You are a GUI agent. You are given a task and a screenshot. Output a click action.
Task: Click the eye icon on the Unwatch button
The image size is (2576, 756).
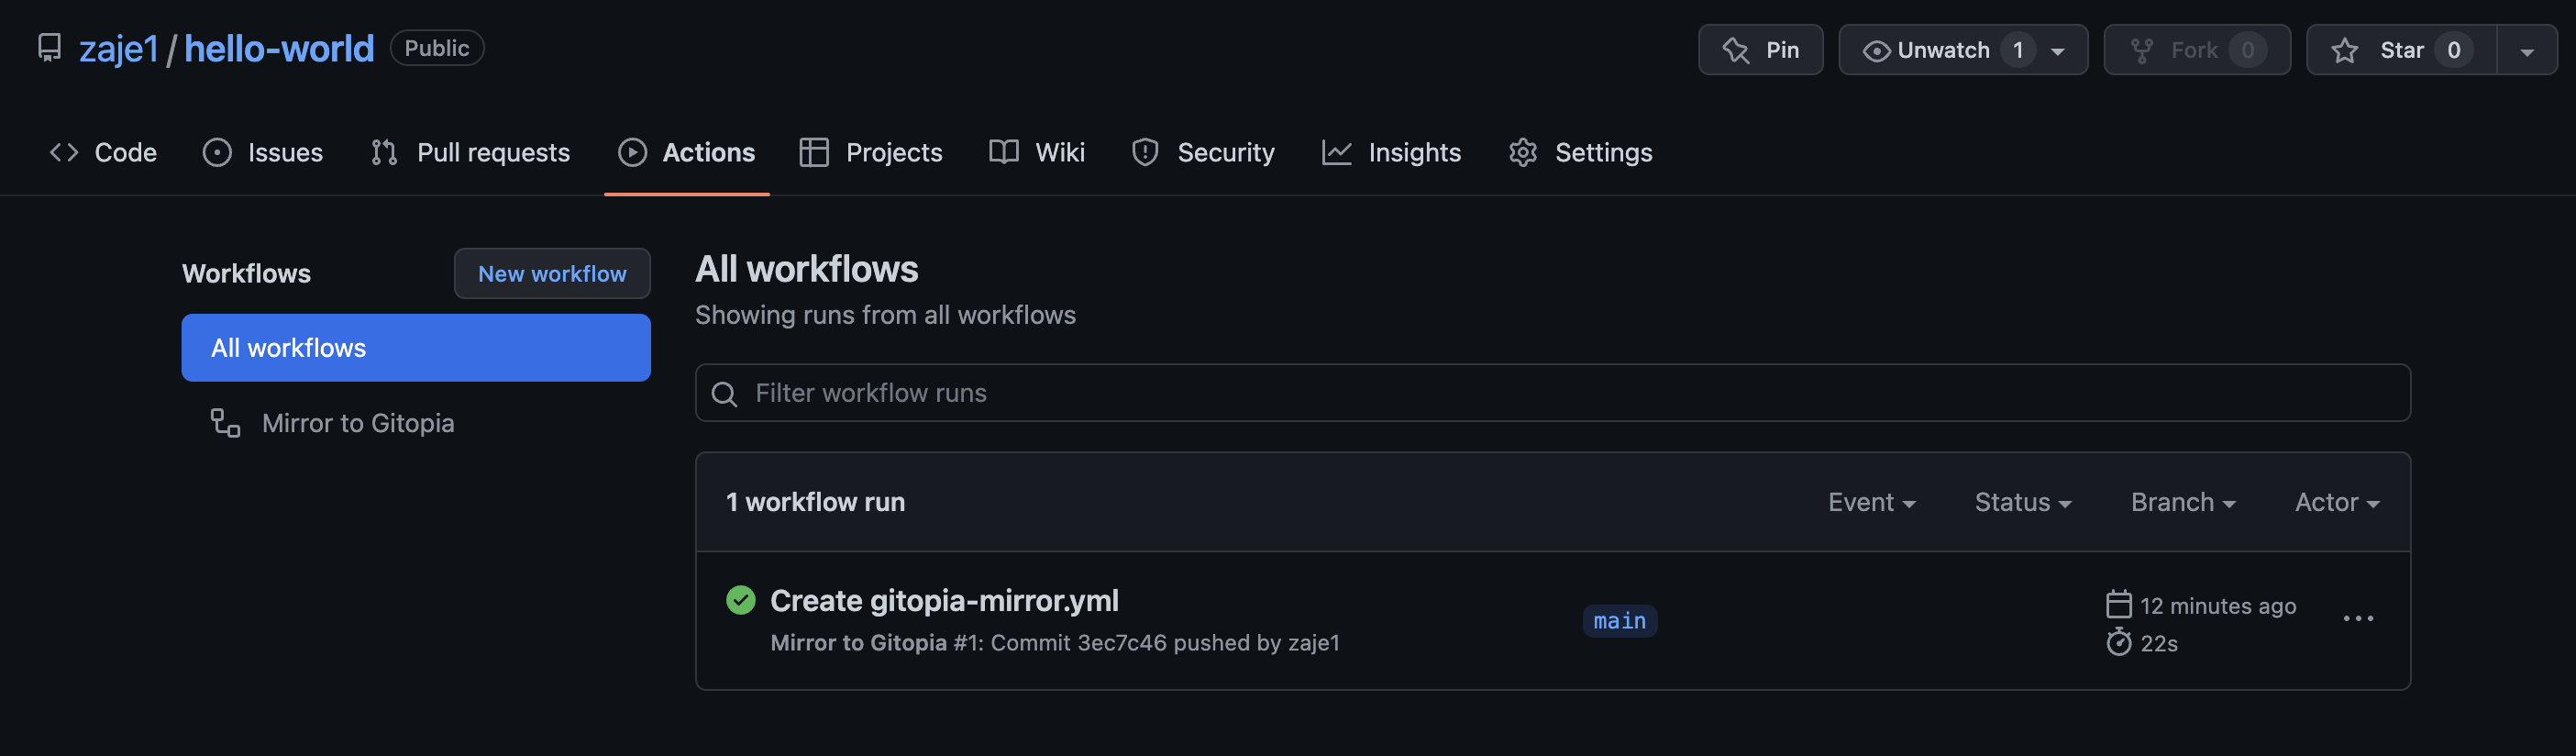click(x=1877, y=51)
